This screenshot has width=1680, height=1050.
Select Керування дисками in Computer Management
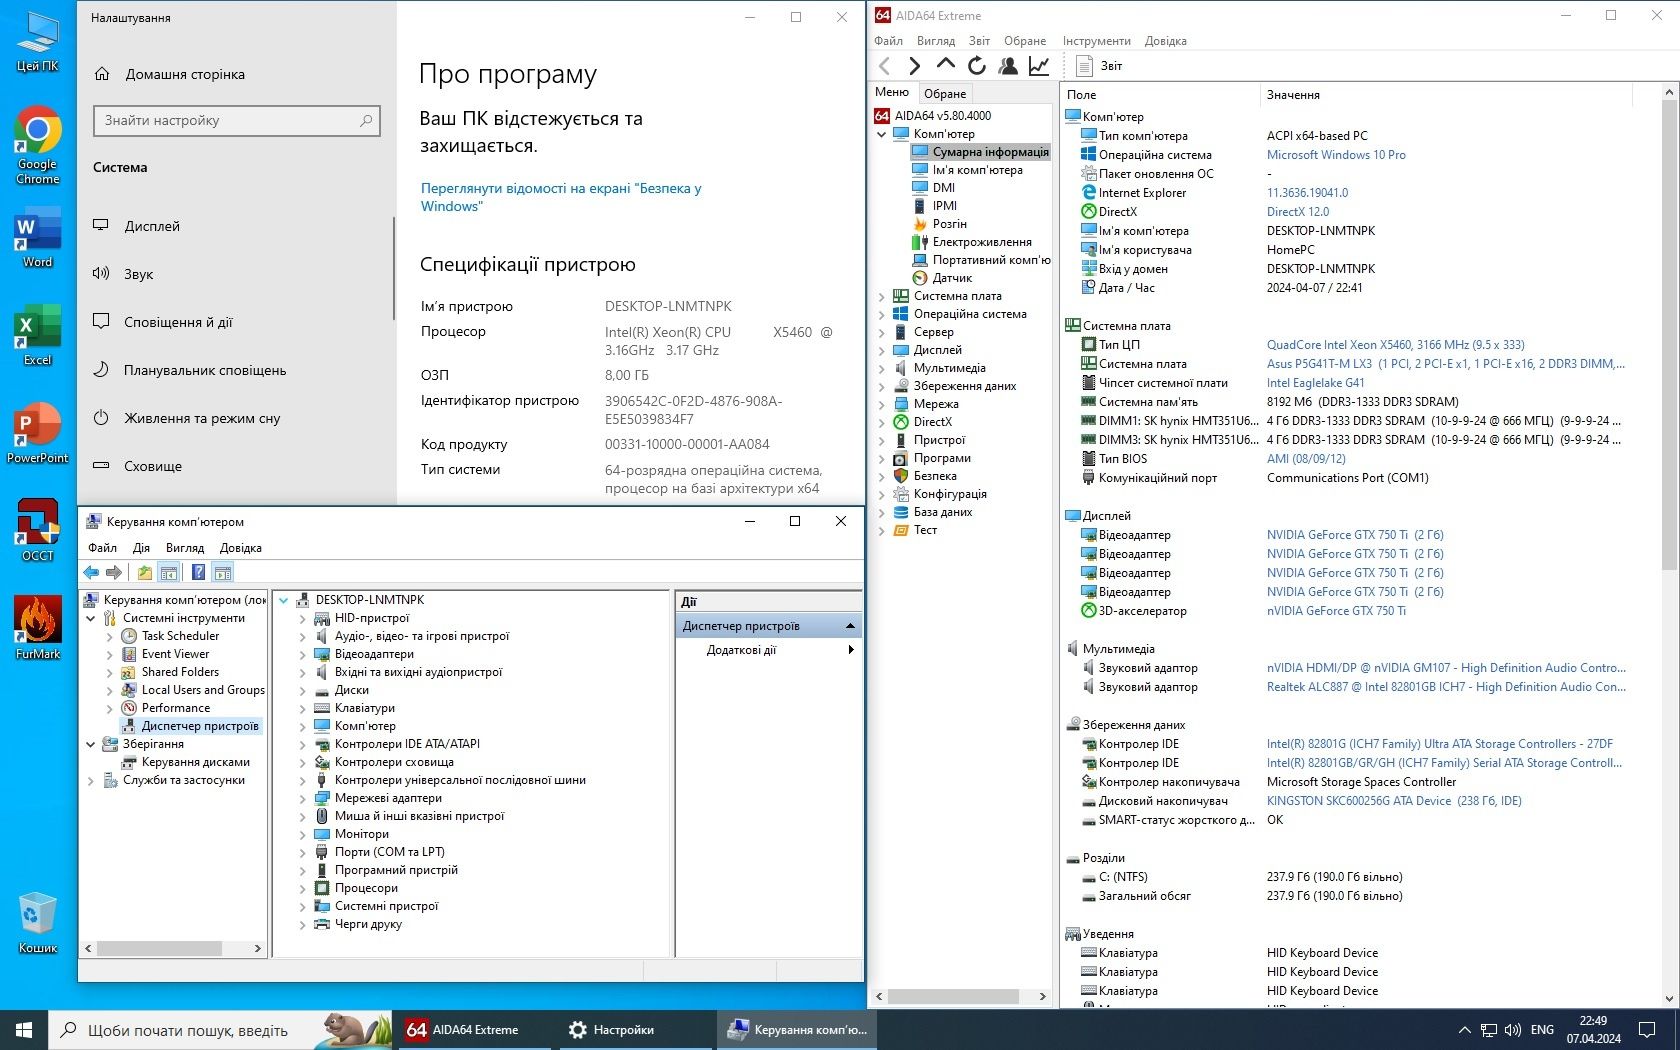(195, 762)
